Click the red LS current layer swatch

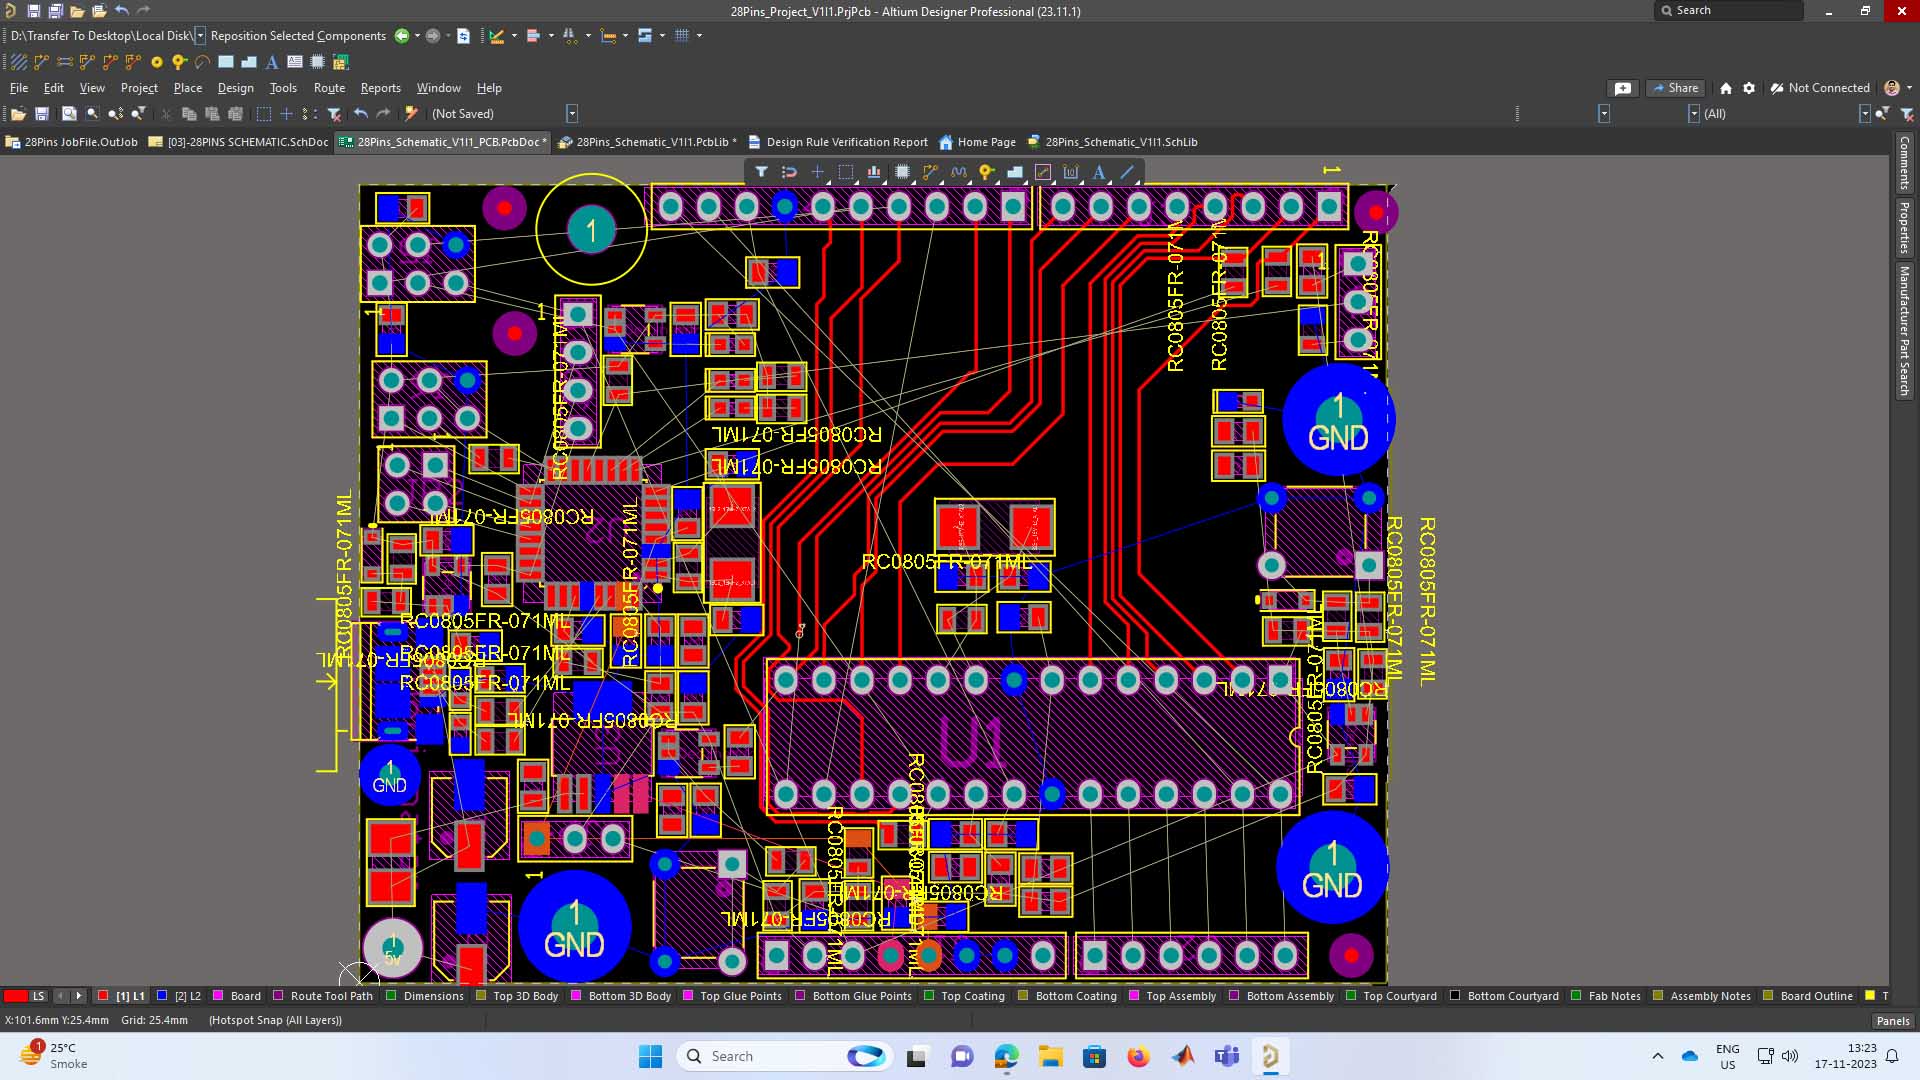16,996
